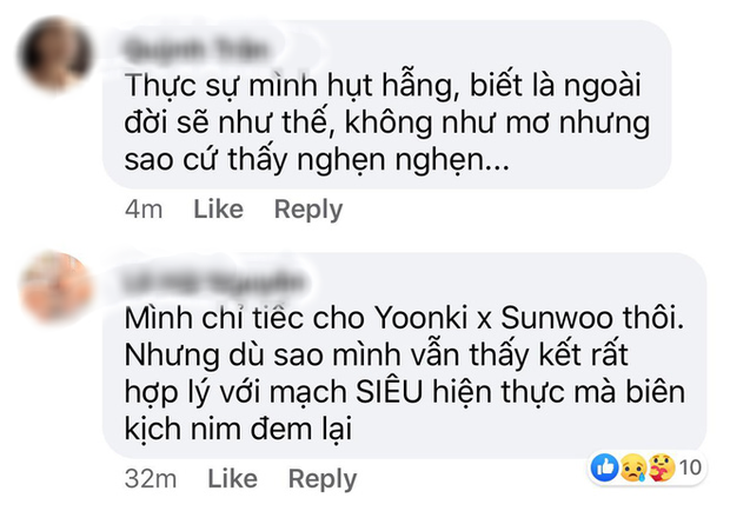Image resolution: width=730 pixels, height=511 pixels.
Task: Click the 32m timestamp link
Action: coord(150,479)
